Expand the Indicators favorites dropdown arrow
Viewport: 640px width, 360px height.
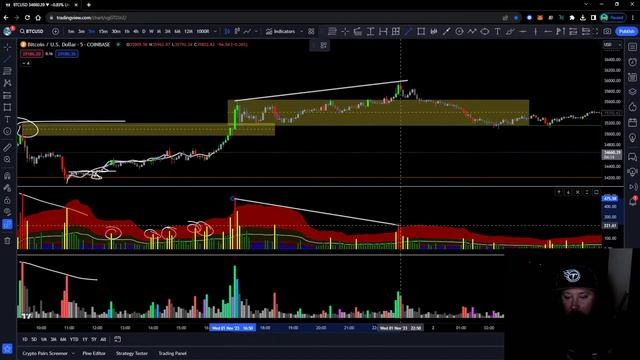[302, 31]
